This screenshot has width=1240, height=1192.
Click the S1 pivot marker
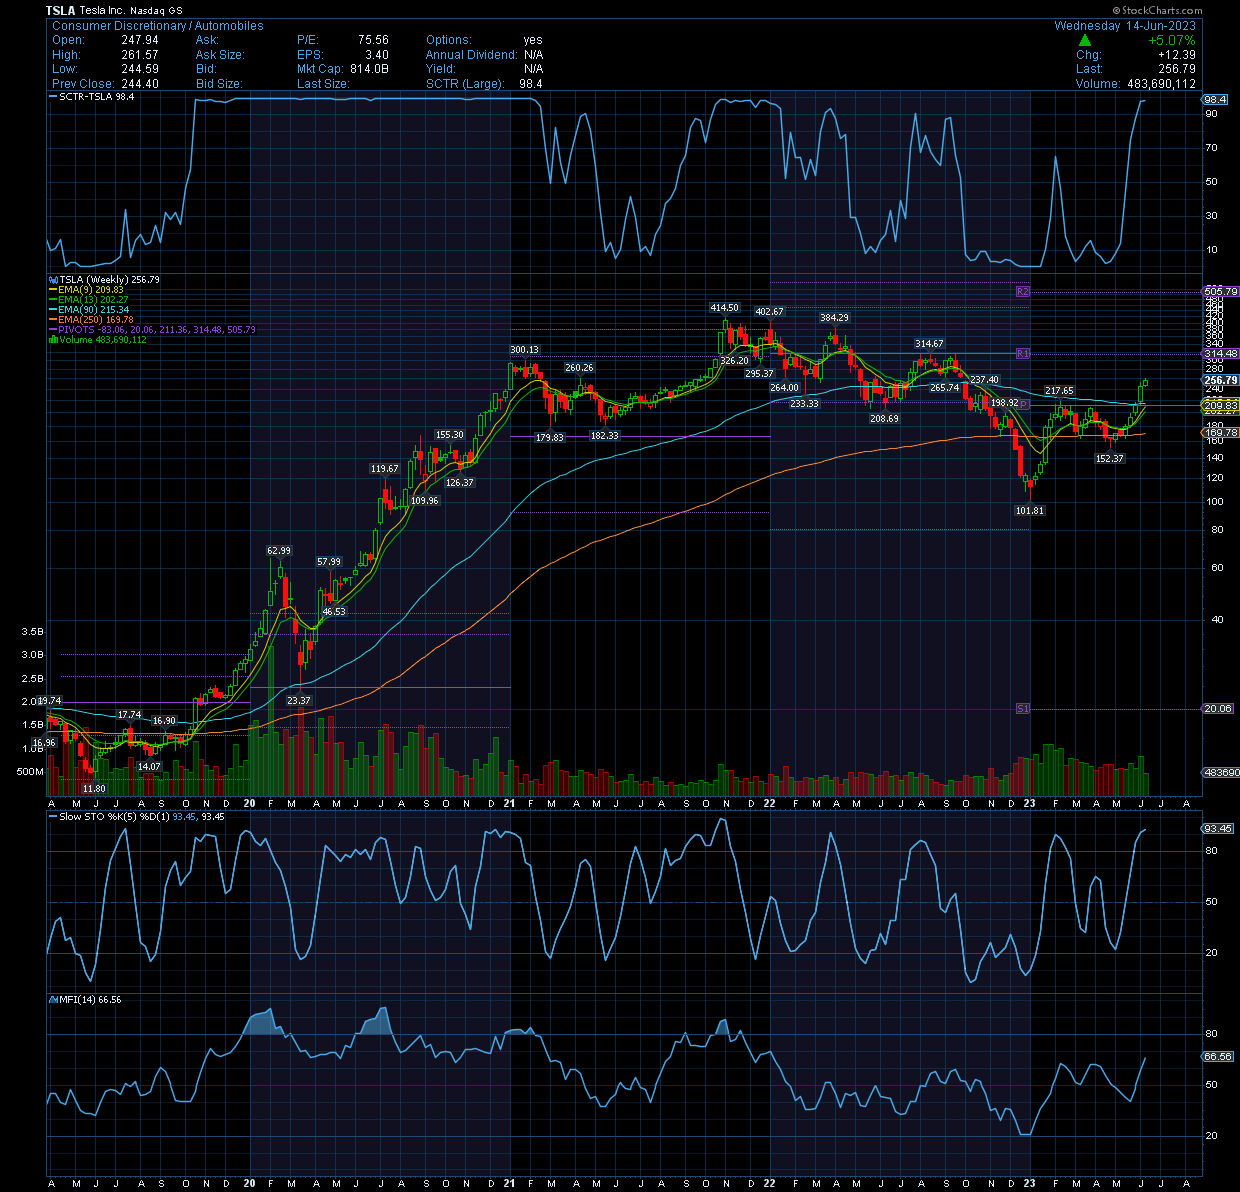(x=1022, y=709)
